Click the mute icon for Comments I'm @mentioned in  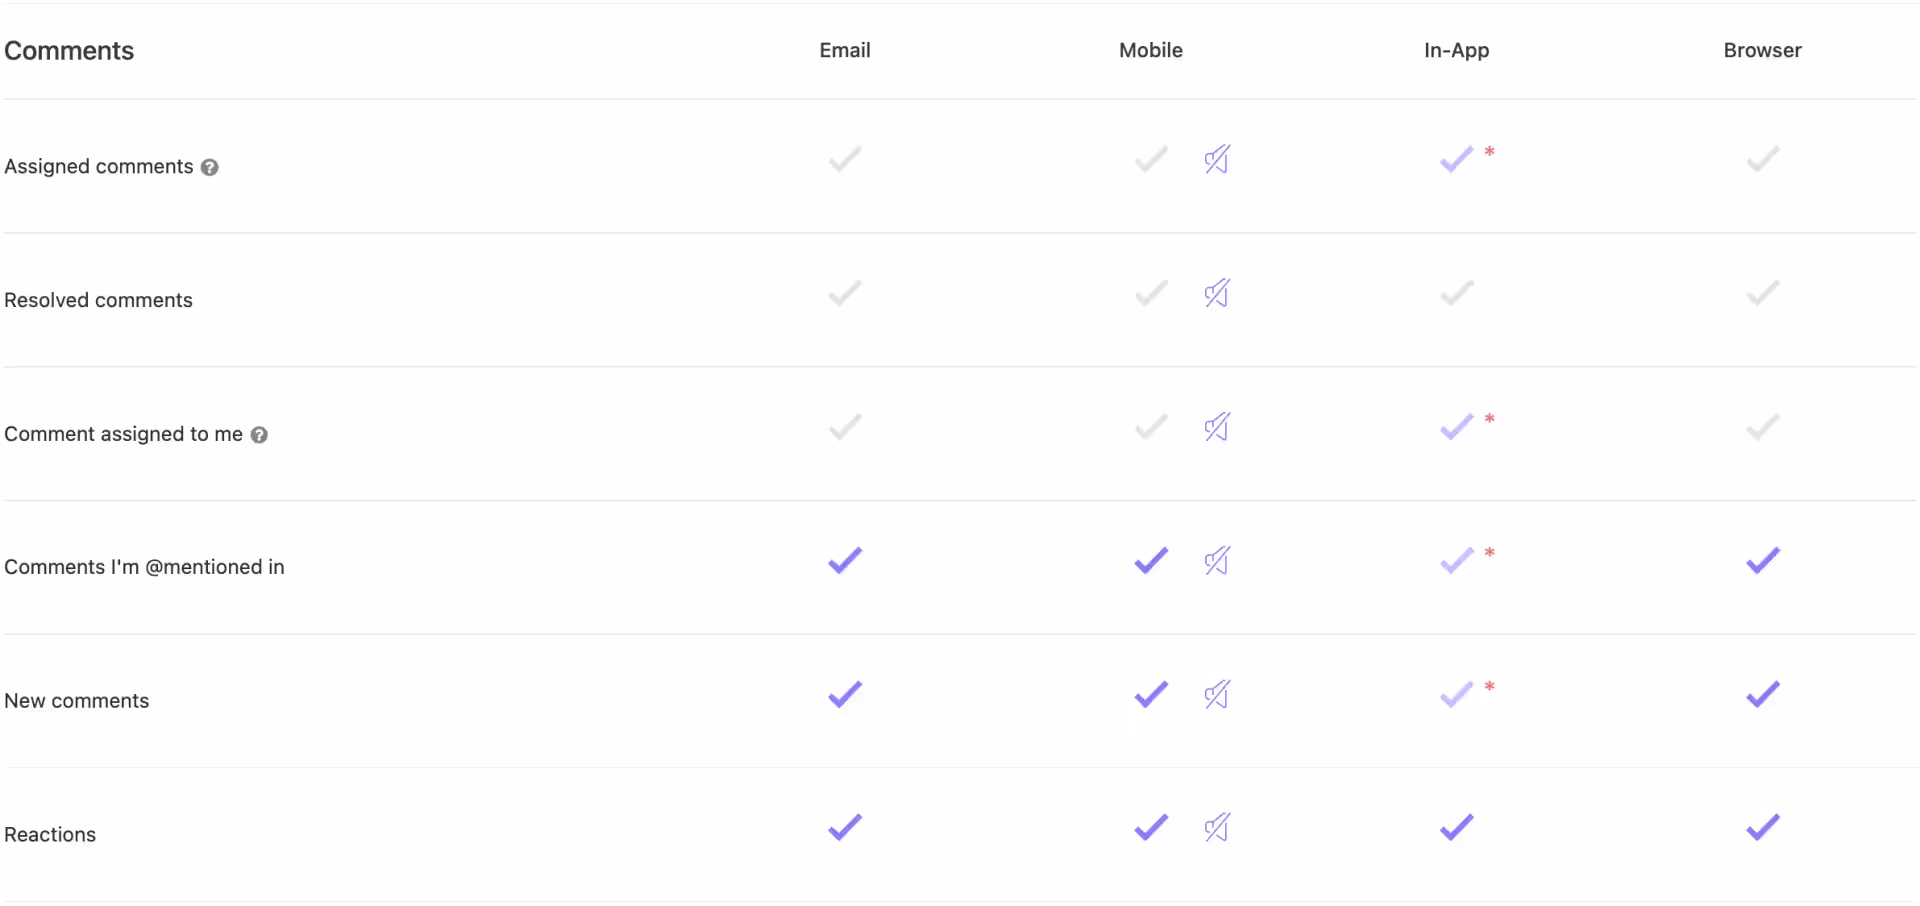click(1216, 560)
